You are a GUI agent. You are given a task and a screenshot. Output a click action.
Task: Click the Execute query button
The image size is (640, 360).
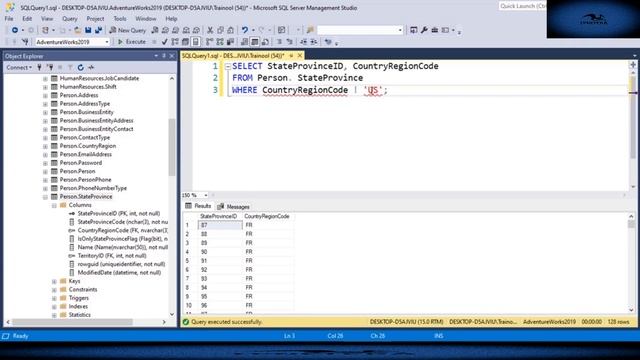pyautogui.click(x=131, y=42)
